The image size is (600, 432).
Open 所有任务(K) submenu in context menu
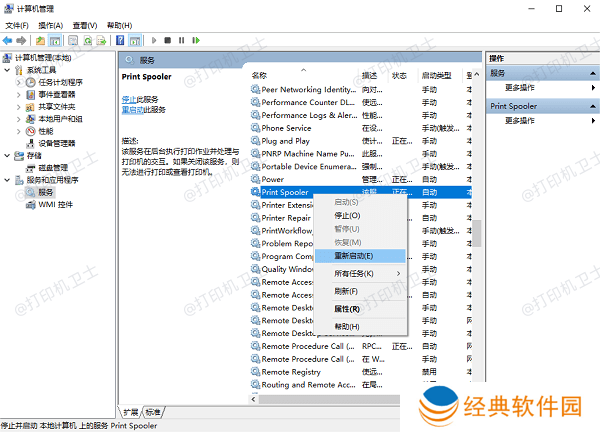click(355, 273)
